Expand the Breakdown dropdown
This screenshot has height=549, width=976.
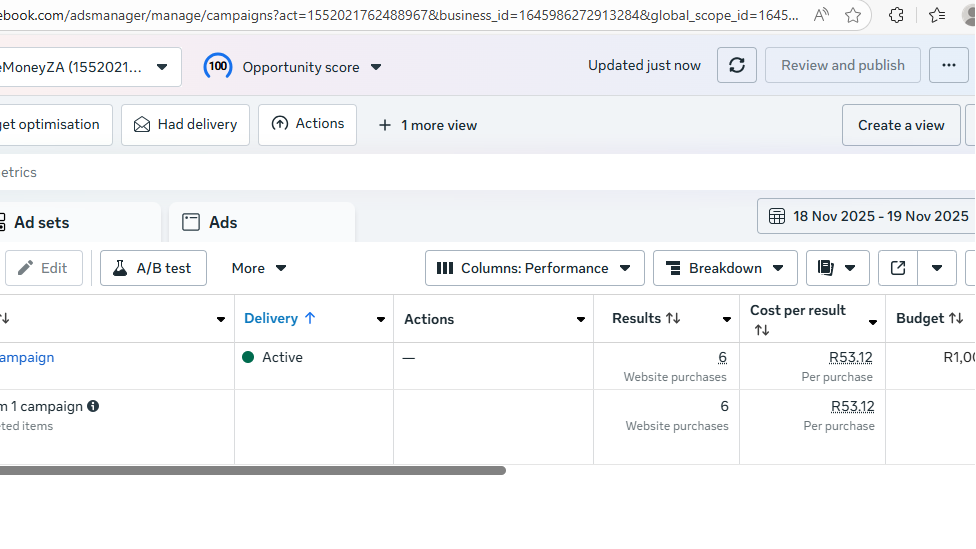(x=725, y=268)
